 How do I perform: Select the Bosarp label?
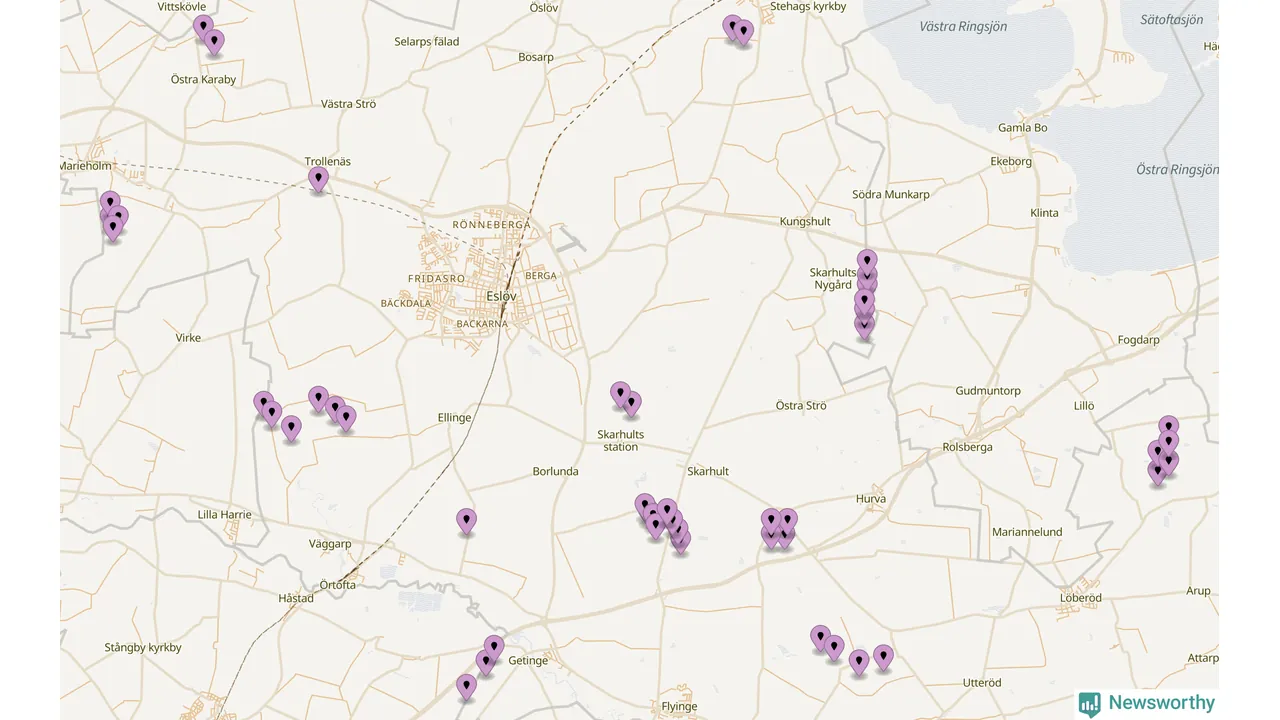pos(536,57)
